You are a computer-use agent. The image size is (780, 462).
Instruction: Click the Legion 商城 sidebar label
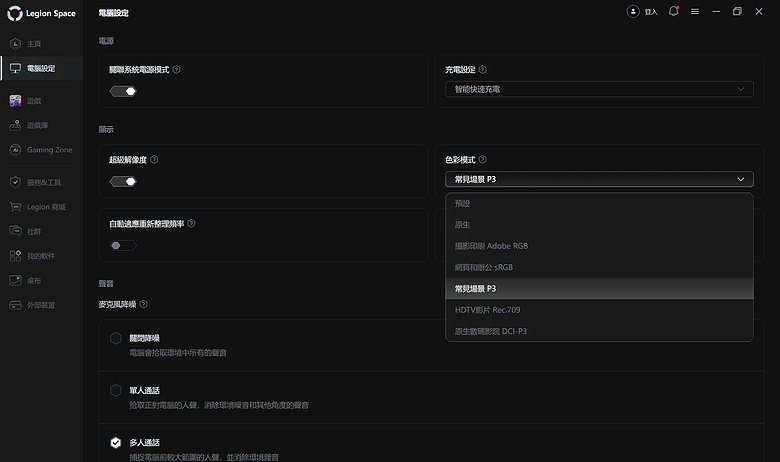[46, 207]
